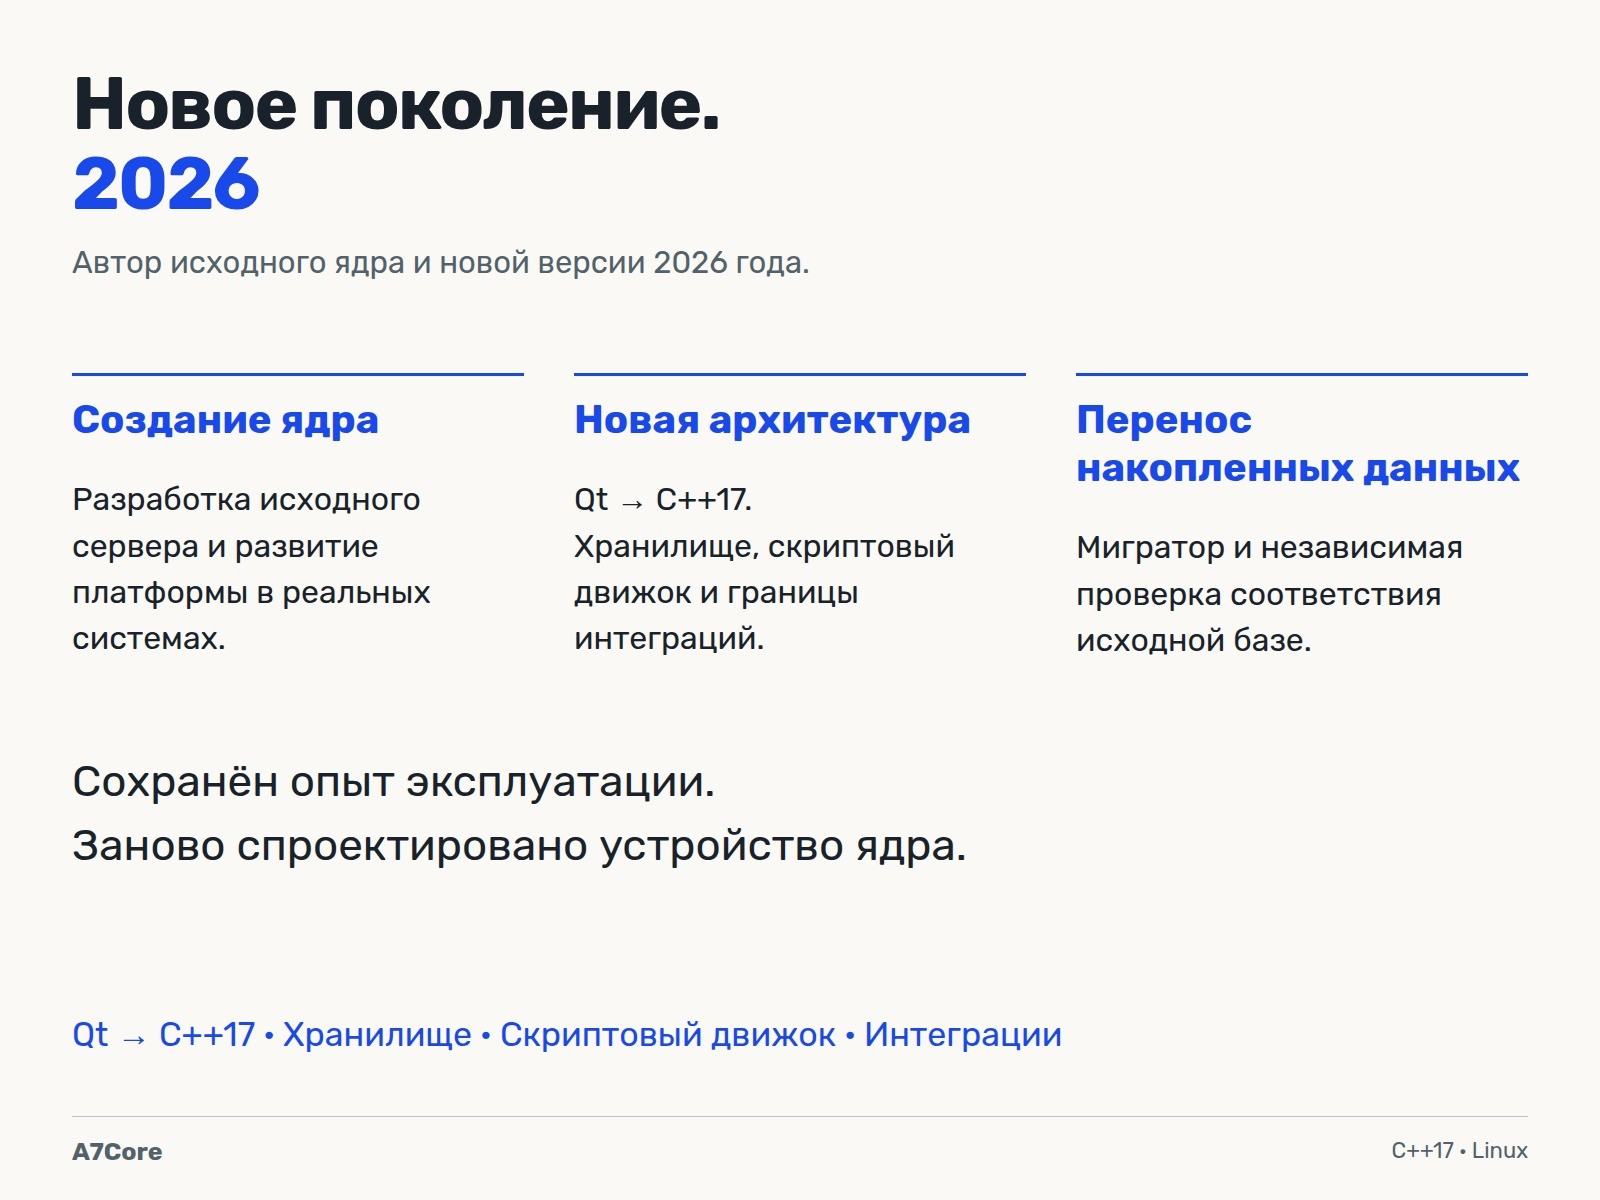Click the sentence 'Сохранён опыт эксплуатации.'
Viewport: 1600px width, 1200px height.
coord(394,782)
